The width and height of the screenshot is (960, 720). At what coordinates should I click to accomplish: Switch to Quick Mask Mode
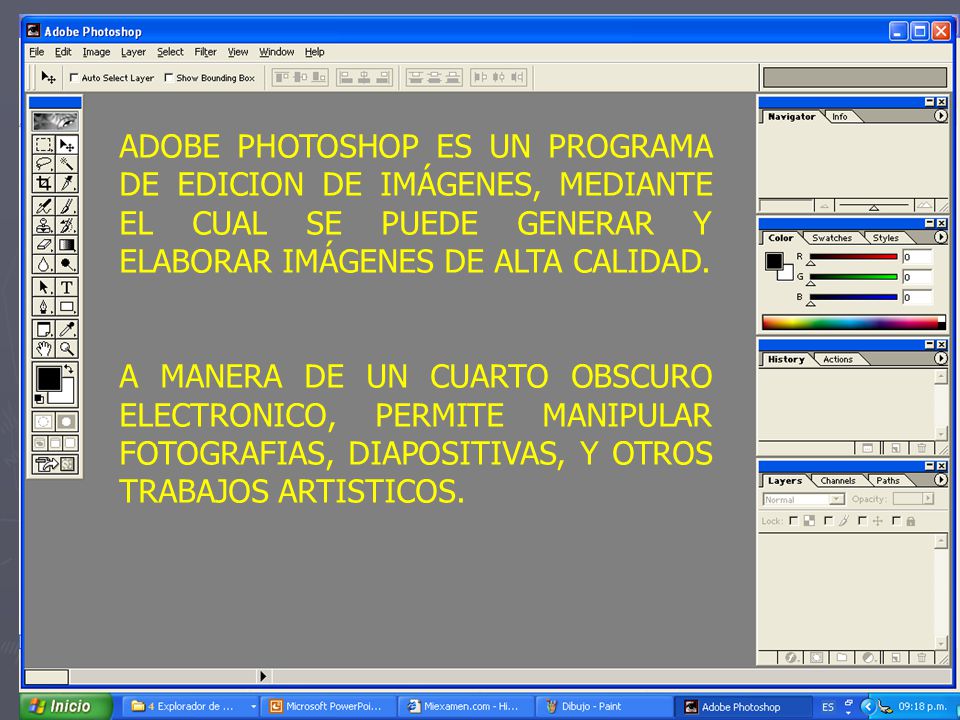(x=66, y=421)
